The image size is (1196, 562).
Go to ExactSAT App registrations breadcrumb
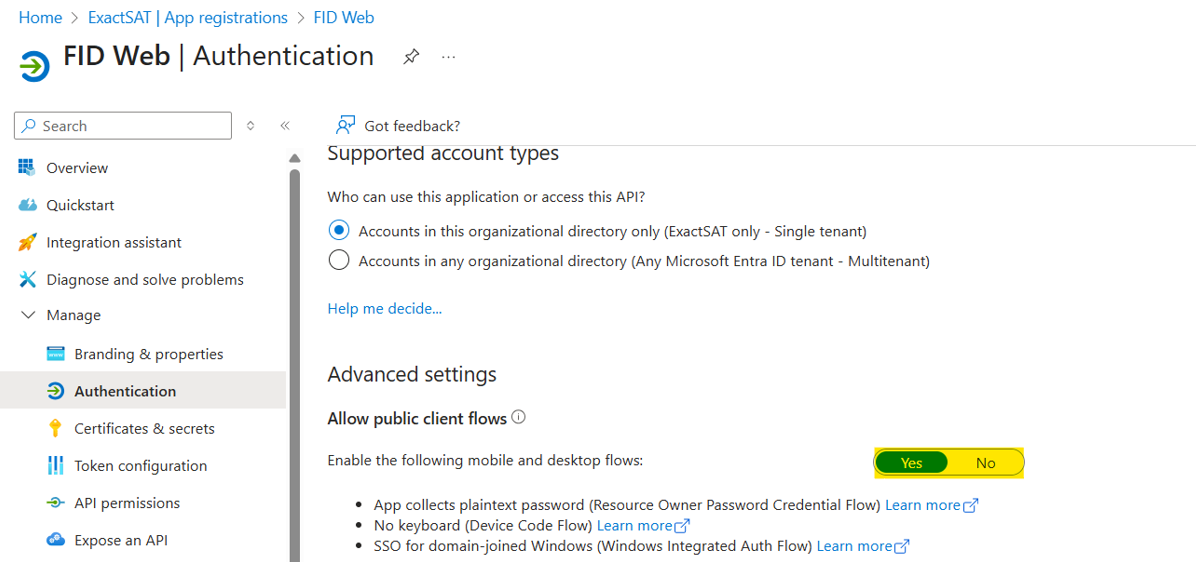(x=188, y=18)
